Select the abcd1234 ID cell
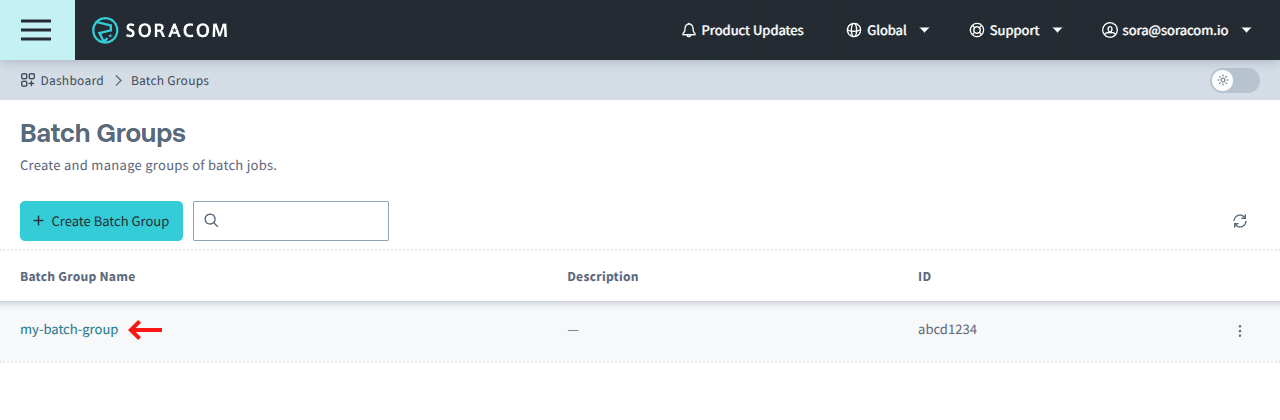The width and height of the screenshot is (1280, 420). (947, 329)
